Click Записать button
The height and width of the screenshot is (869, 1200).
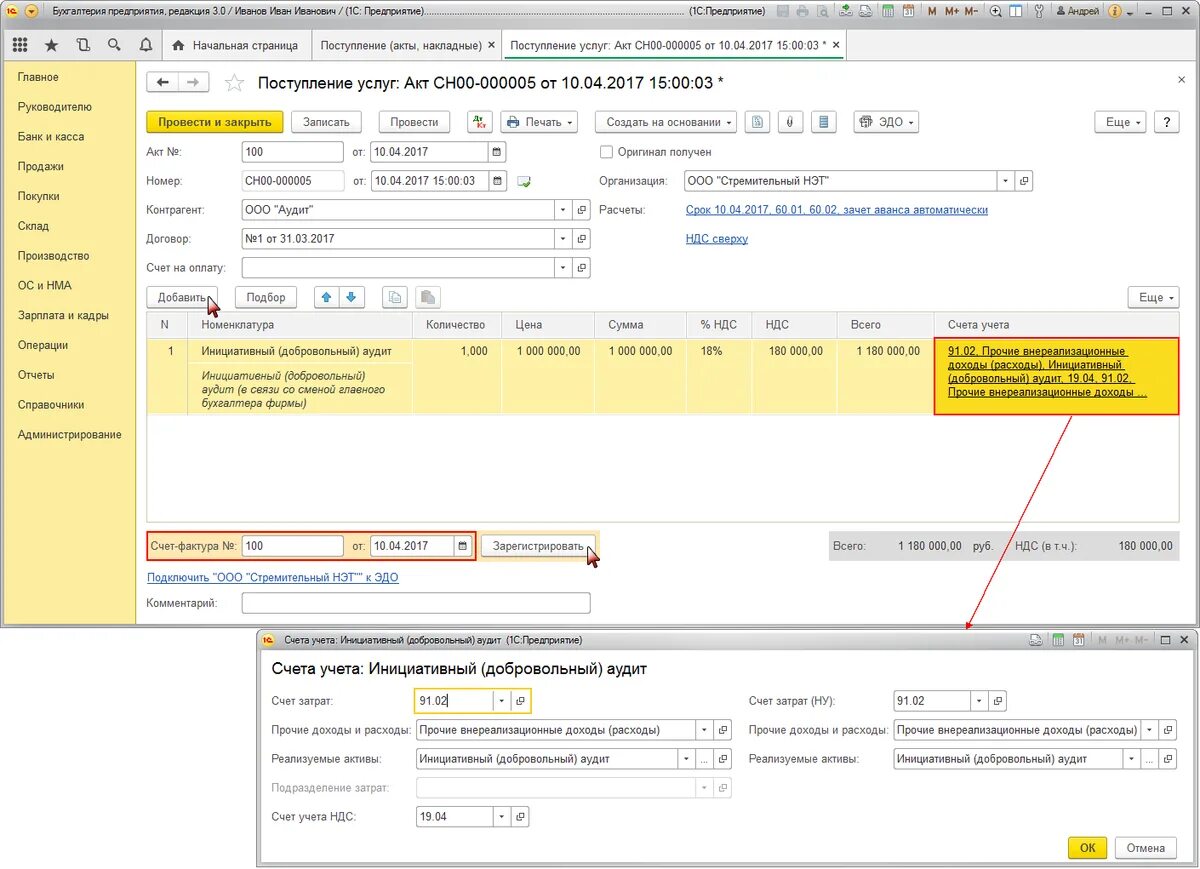tap(326, 122)
